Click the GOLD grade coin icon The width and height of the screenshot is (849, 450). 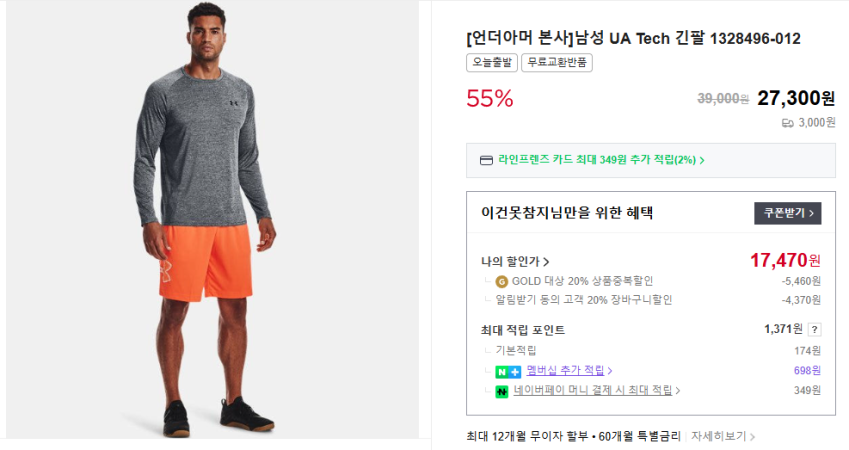click(x=501, y=281)
